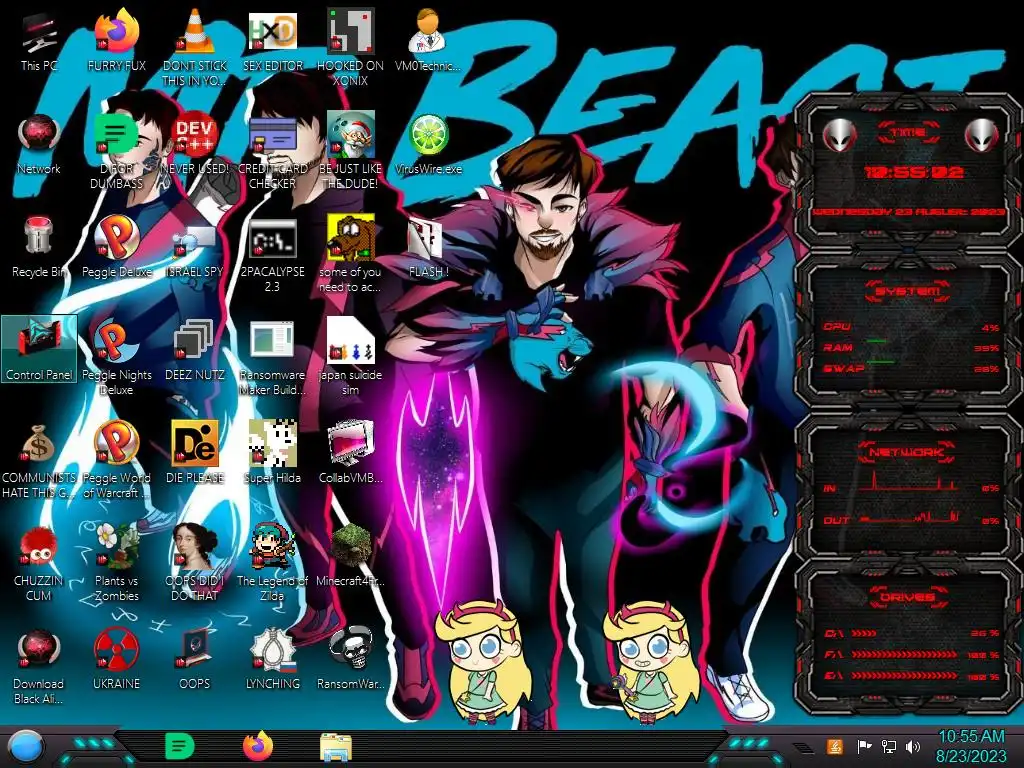Image resolution: width=1024 pixels, height=768 pixels.
Task: Open the Action Center flag tray icon
Action: pyautogui.click(x=864, y=746)
